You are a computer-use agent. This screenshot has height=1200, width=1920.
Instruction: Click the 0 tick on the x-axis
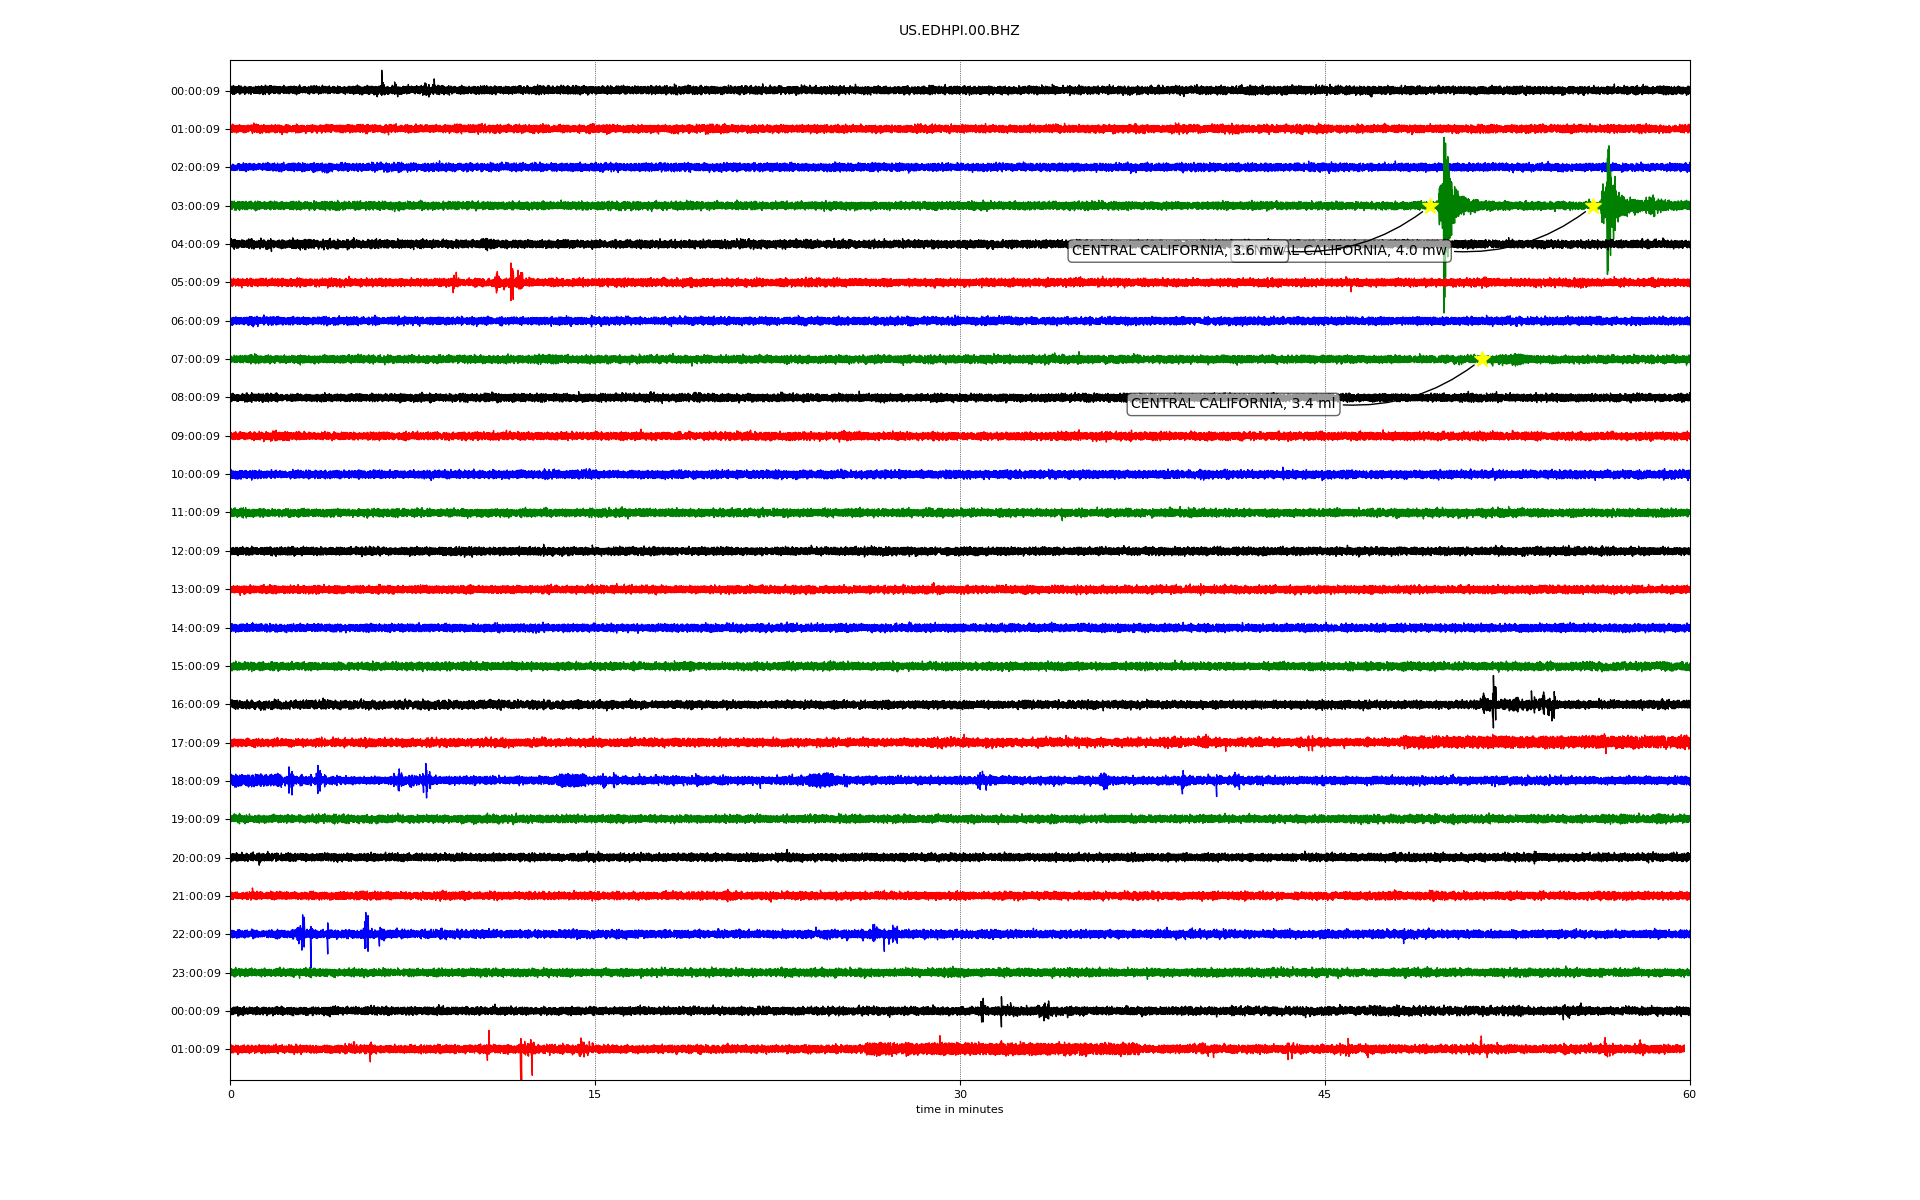[231, 1094]
